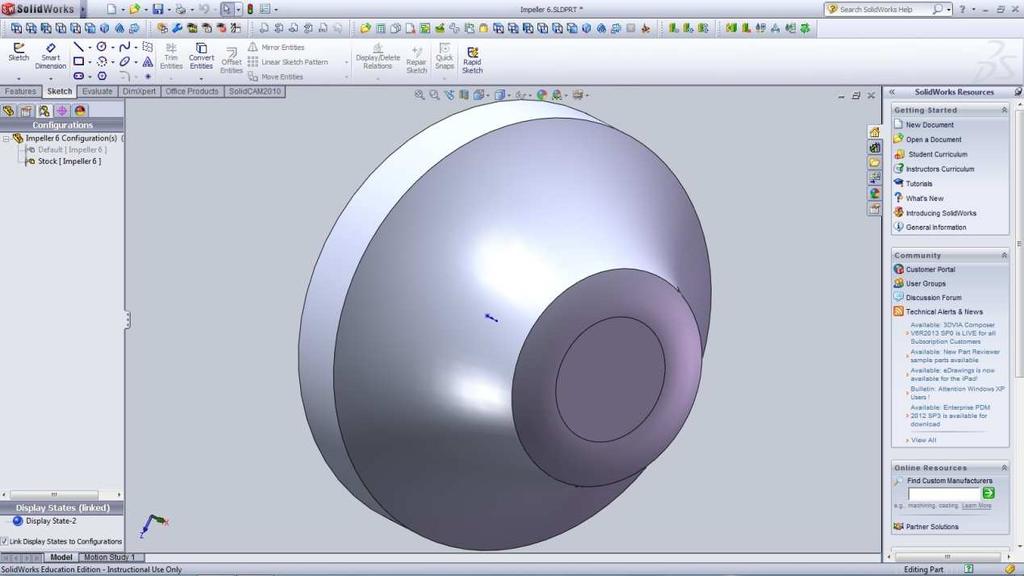Image resolution: width=1024 pixels, height=576 pixels.
Task: Toggle Link Display States to Configurations checkbox
Action: click(5, 541)
